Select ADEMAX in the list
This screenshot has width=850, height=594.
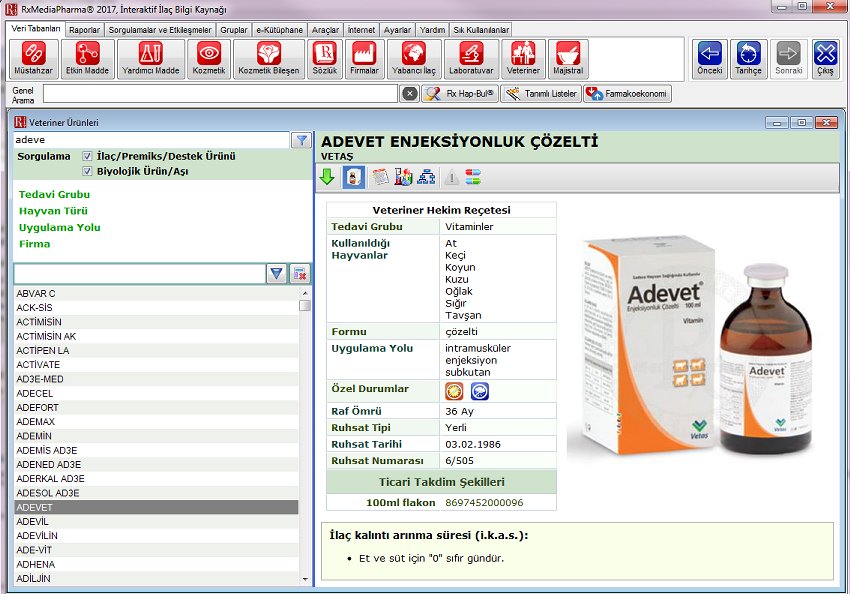point(156,422)
